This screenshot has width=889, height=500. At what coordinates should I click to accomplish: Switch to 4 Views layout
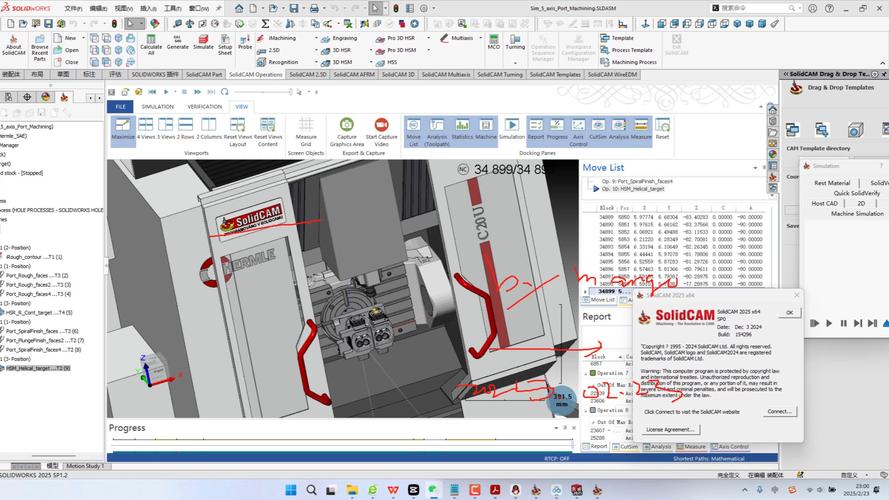click(x=146, y=129)
